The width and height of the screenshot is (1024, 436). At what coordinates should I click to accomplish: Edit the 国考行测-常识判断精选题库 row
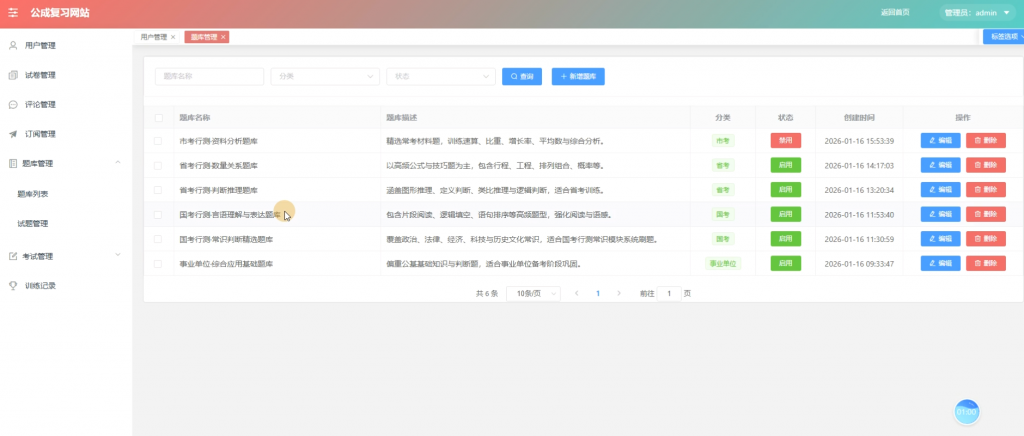click(x=940, y=239)
